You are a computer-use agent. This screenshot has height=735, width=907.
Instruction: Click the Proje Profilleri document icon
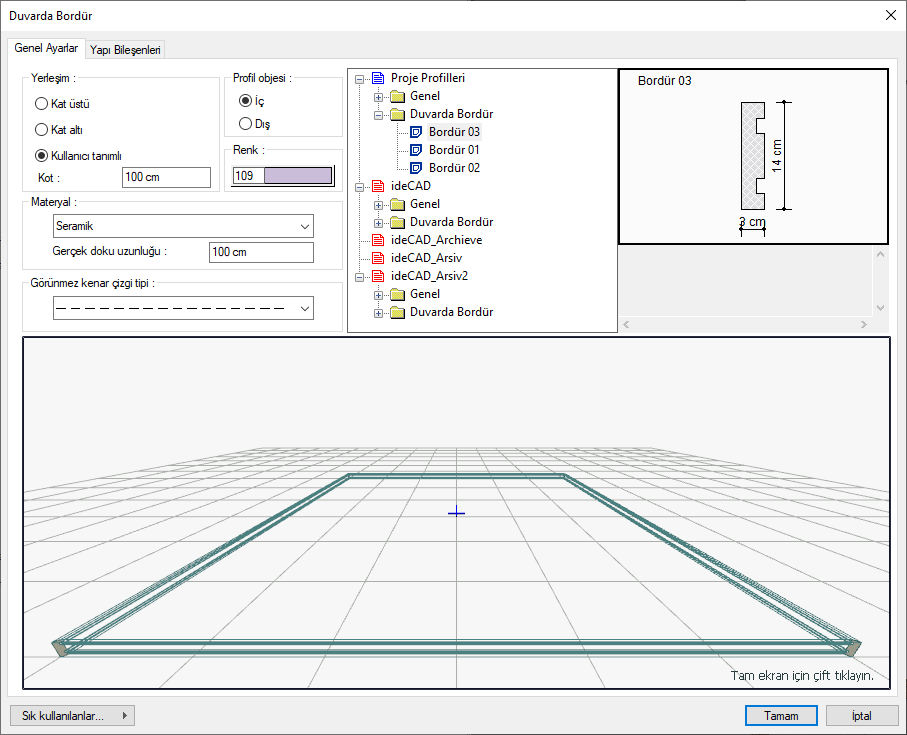(377, 78)
